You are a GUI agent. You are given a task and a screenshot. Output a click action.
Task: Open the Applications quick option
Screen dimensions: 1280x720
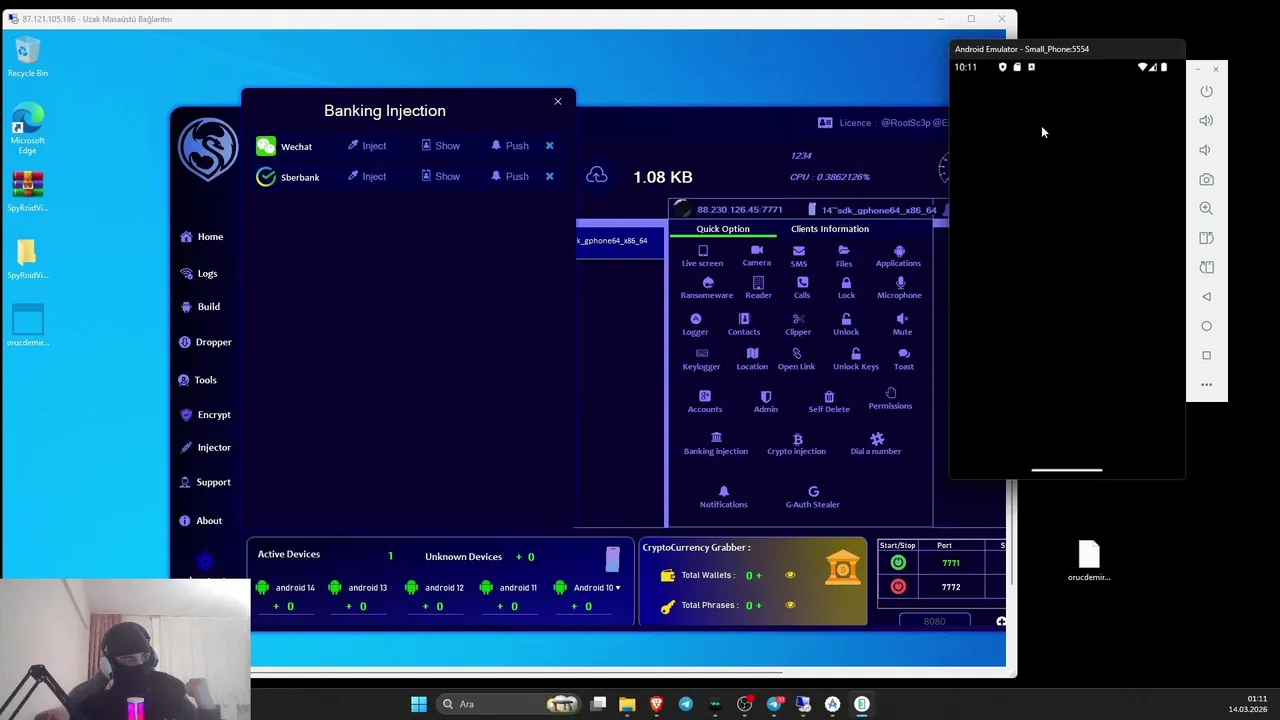898,256
